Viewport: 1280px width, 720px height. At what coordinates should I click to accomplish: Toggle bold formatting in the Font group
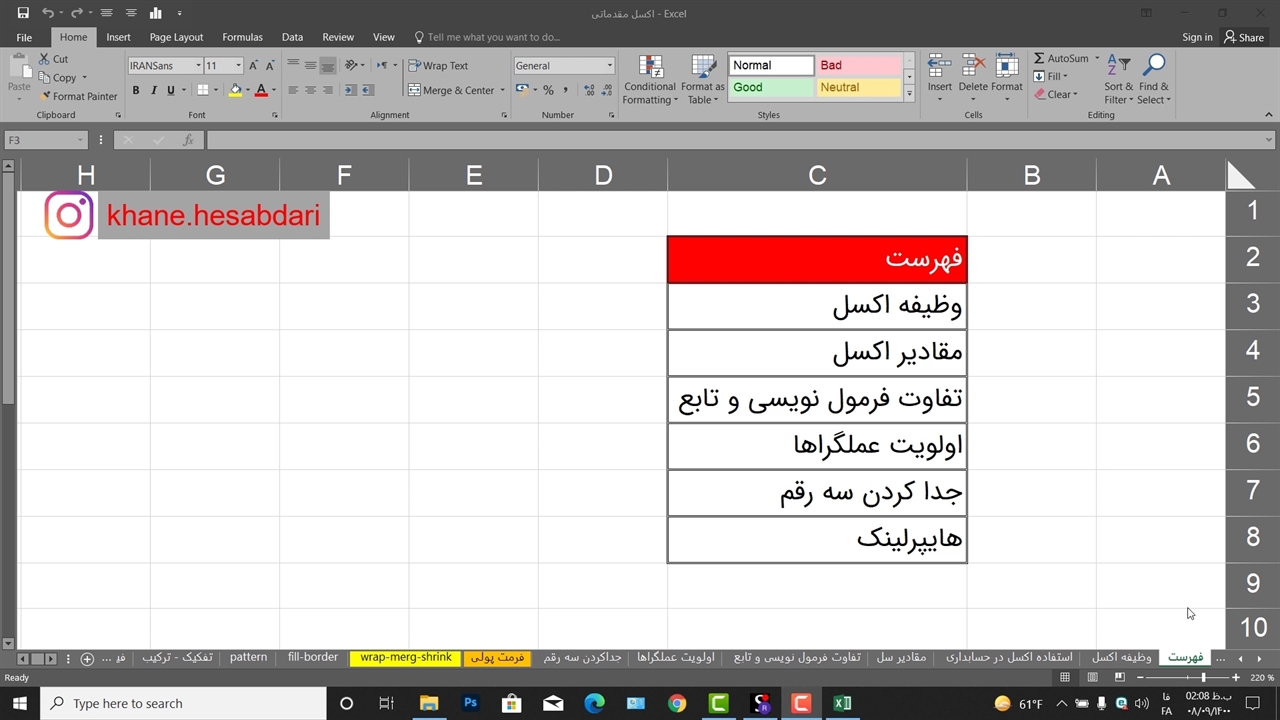tap(136, 90)
